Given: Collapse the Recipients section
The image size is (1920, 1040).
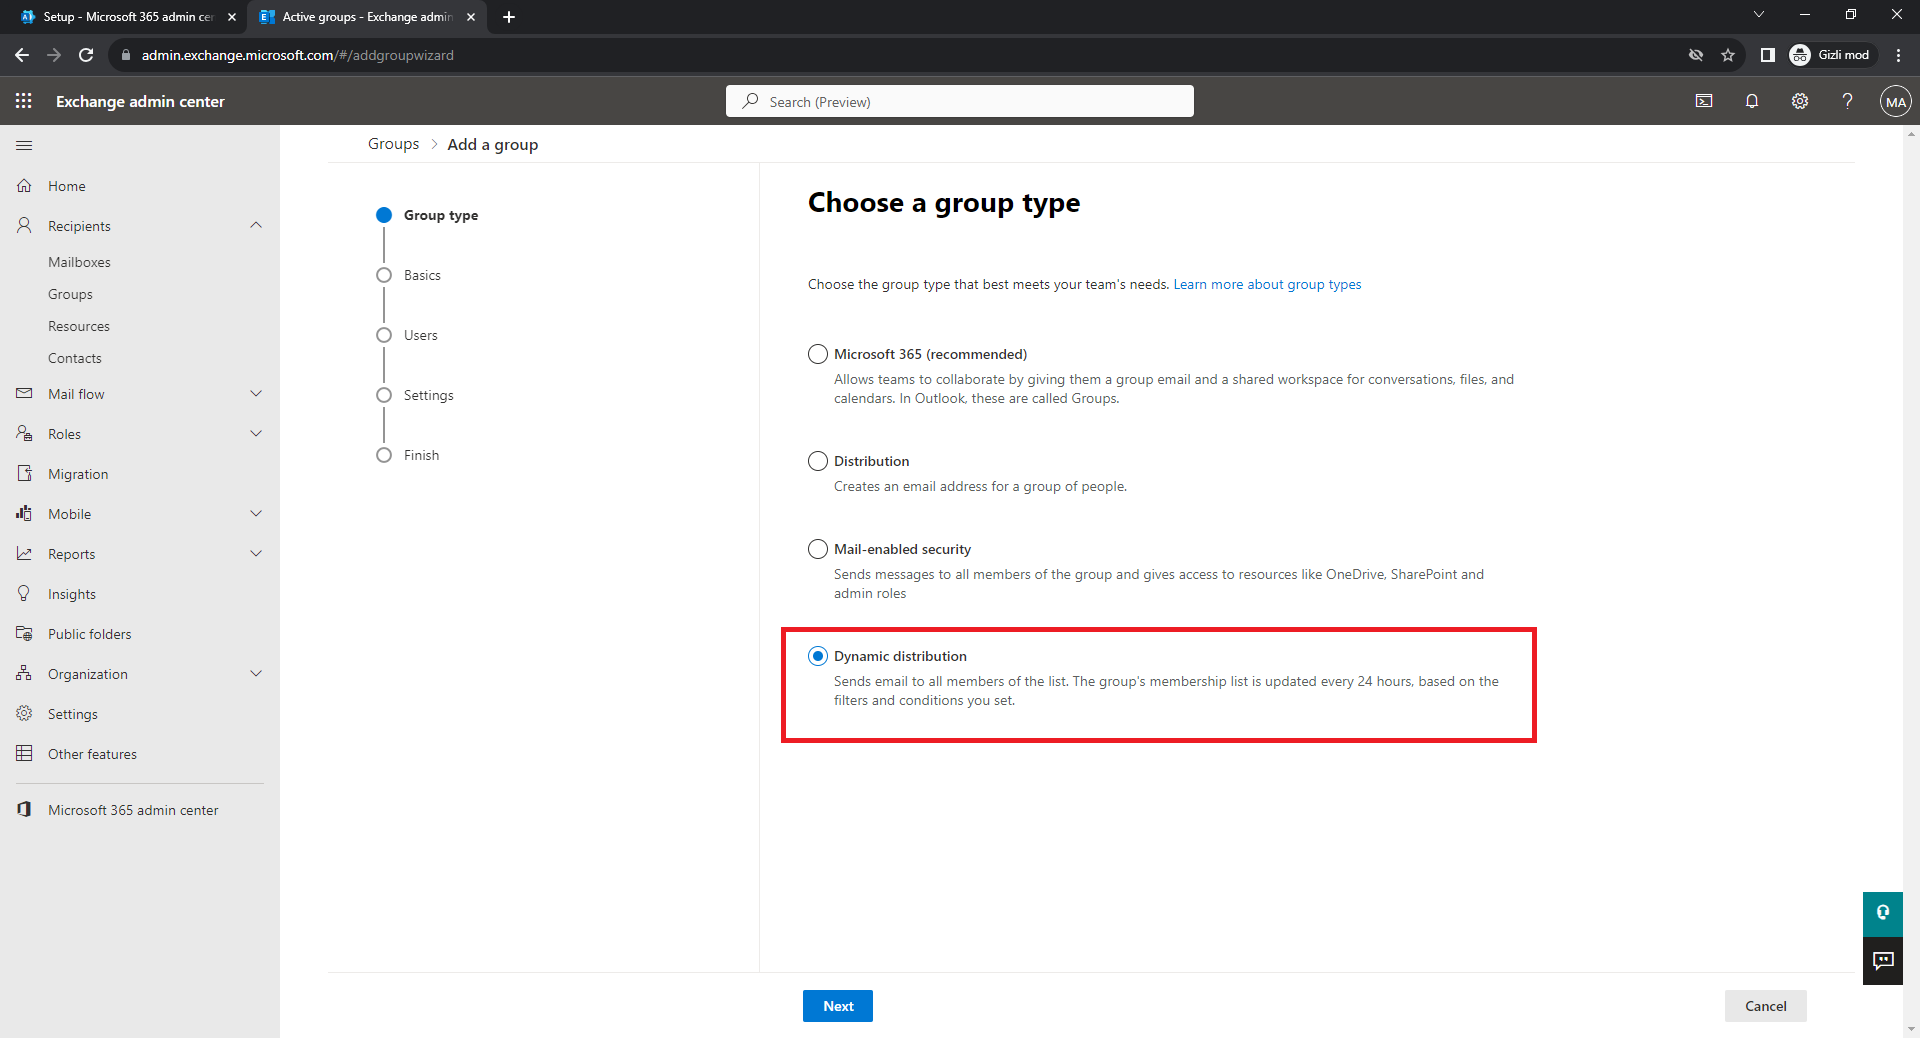Looking at the screenshot, I should (x=256, y=226).
